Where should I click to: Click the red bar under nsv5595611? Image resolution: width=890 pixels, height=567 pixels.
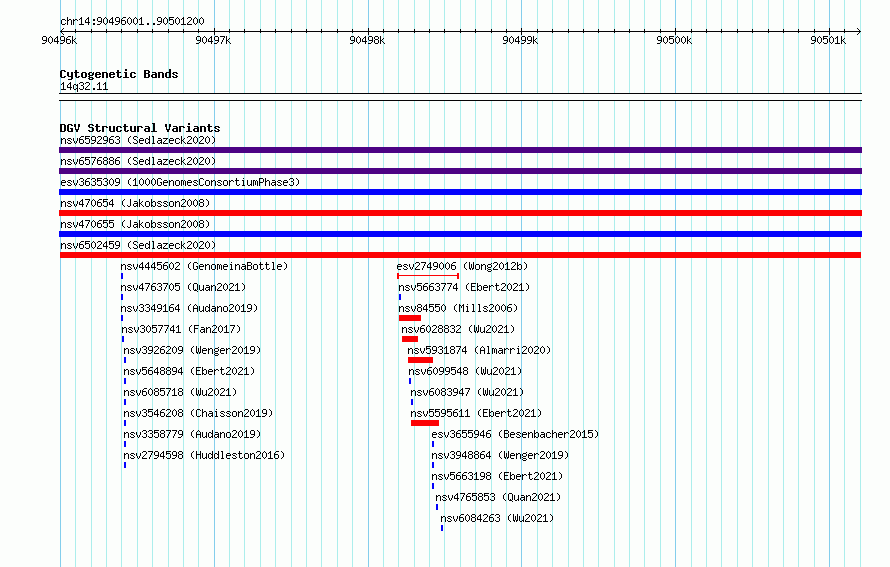click(x=425, y=423)
